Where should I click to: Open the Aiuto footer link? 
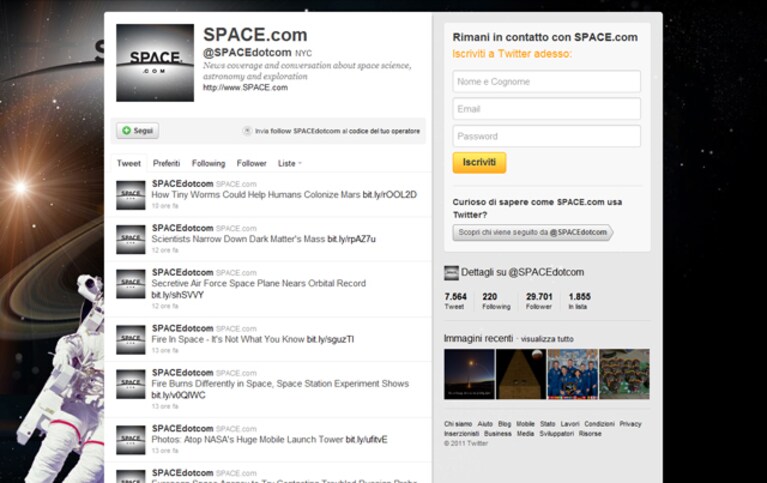[485, 424]
